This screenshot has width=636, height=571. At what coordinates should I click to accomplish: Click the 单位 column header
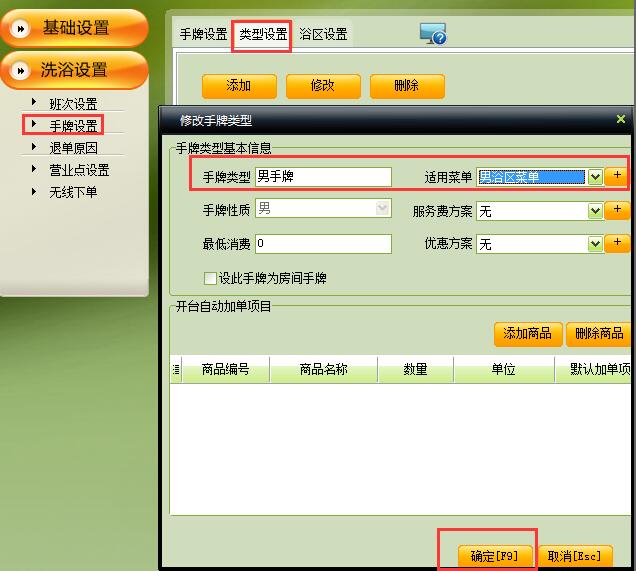click(x=504, y=369)
